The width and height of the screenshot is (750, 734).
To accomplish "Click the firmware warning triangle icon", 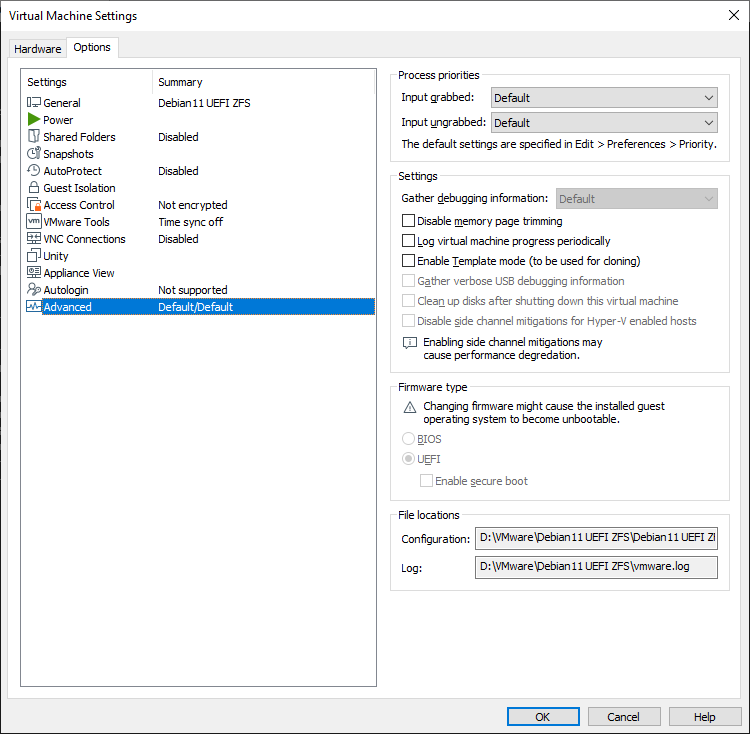I will coord(409,407).
